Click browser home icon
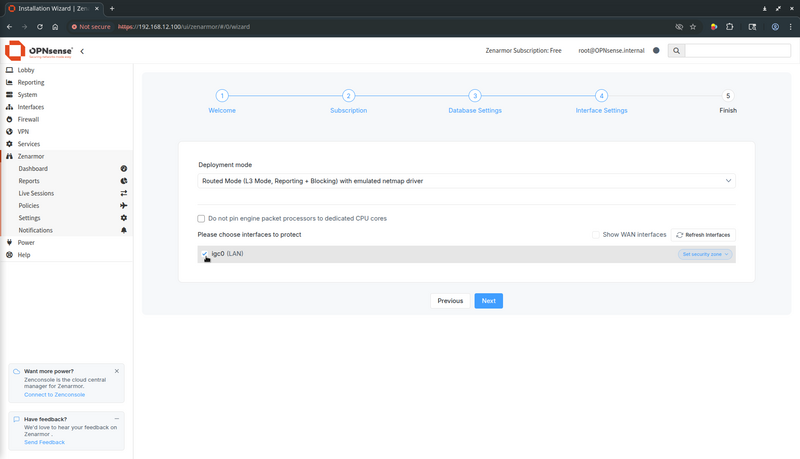This screenshot has width=800, height=459. [x=55, y=27]
